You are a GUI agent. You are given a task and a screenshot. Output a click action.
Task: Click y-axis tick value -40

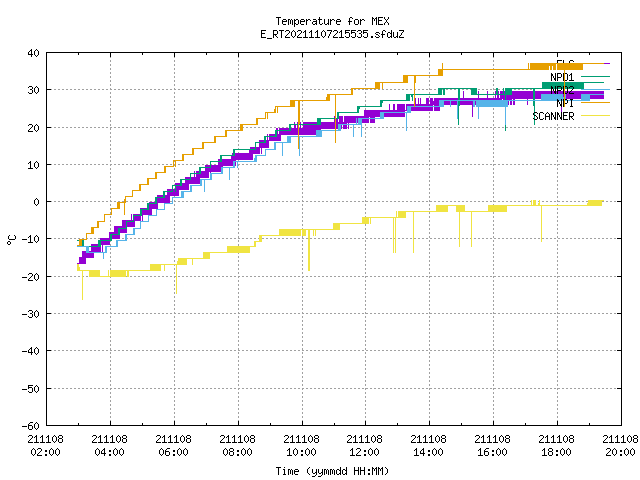31,351
